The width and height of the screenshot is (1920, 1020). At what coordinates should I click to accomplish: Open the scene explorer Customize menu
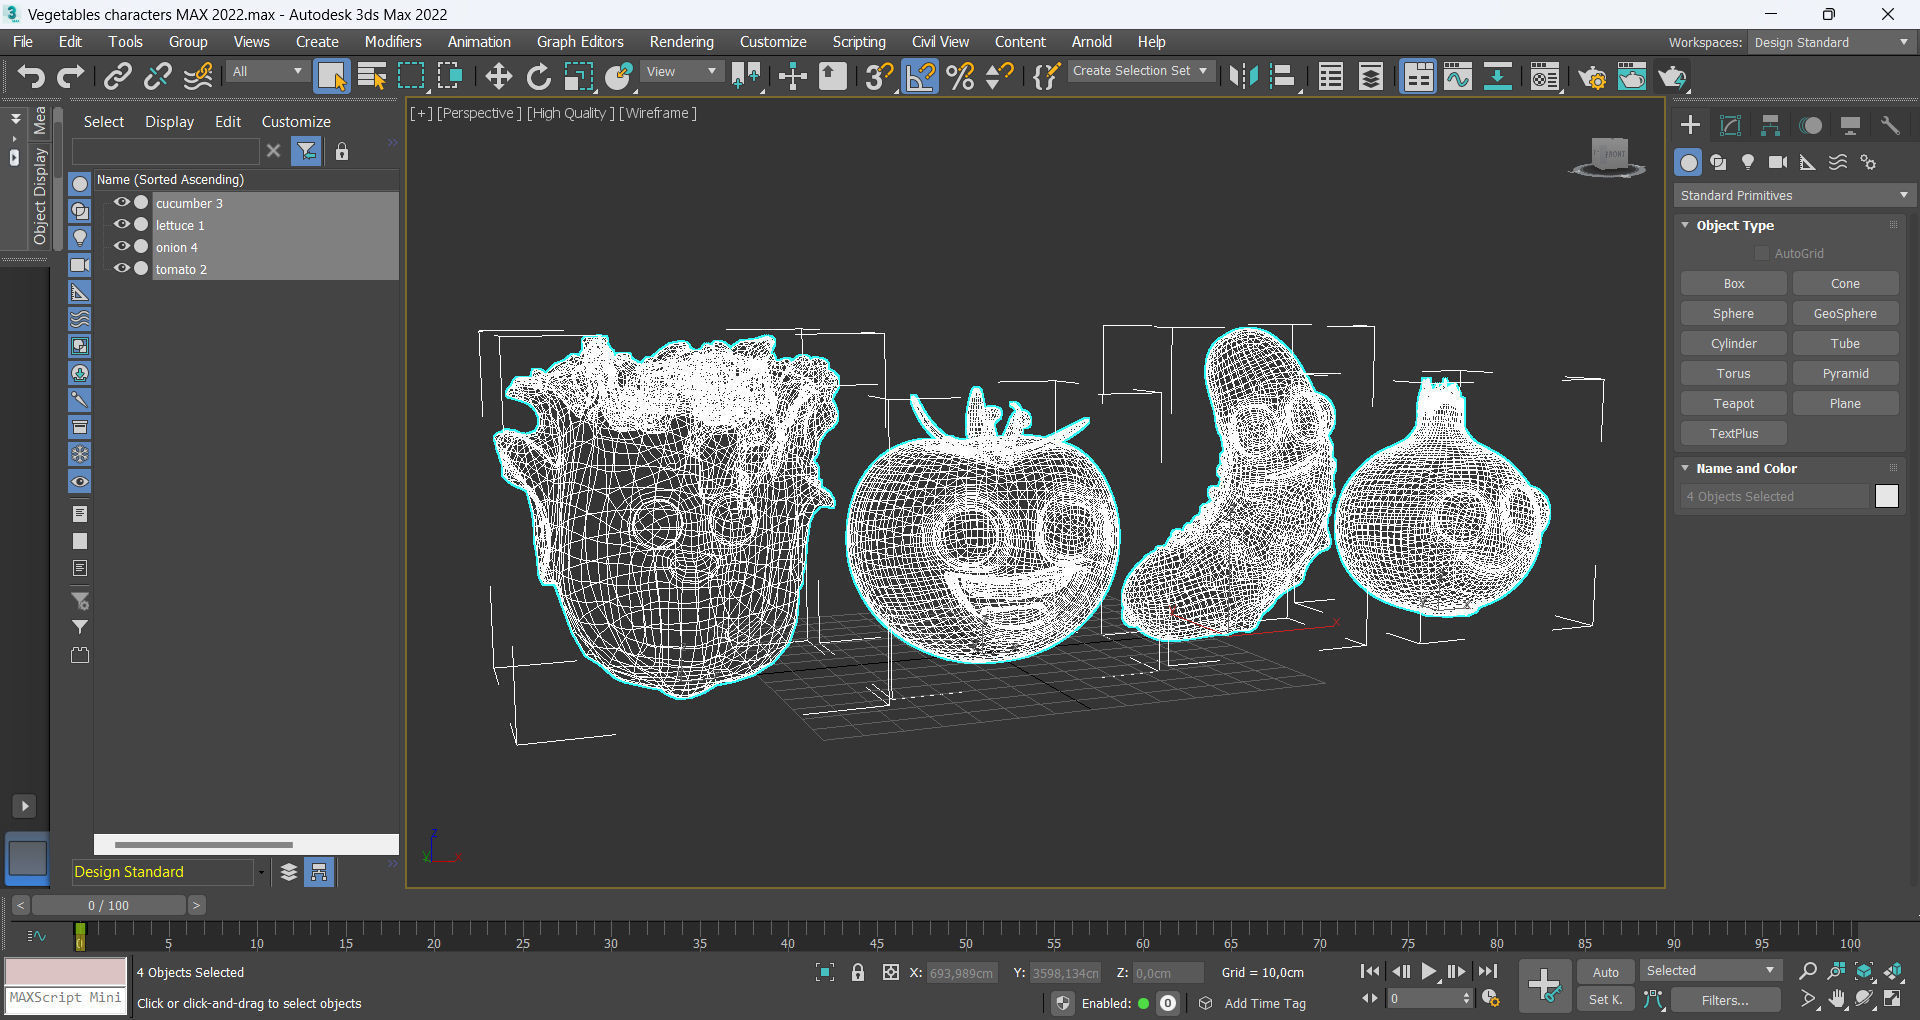click(x=296, y=121)
